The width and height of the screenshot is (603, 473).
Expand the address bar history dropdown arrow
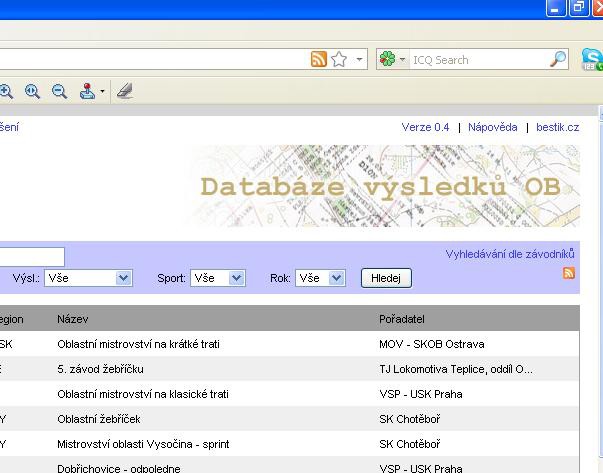point(360,60)
